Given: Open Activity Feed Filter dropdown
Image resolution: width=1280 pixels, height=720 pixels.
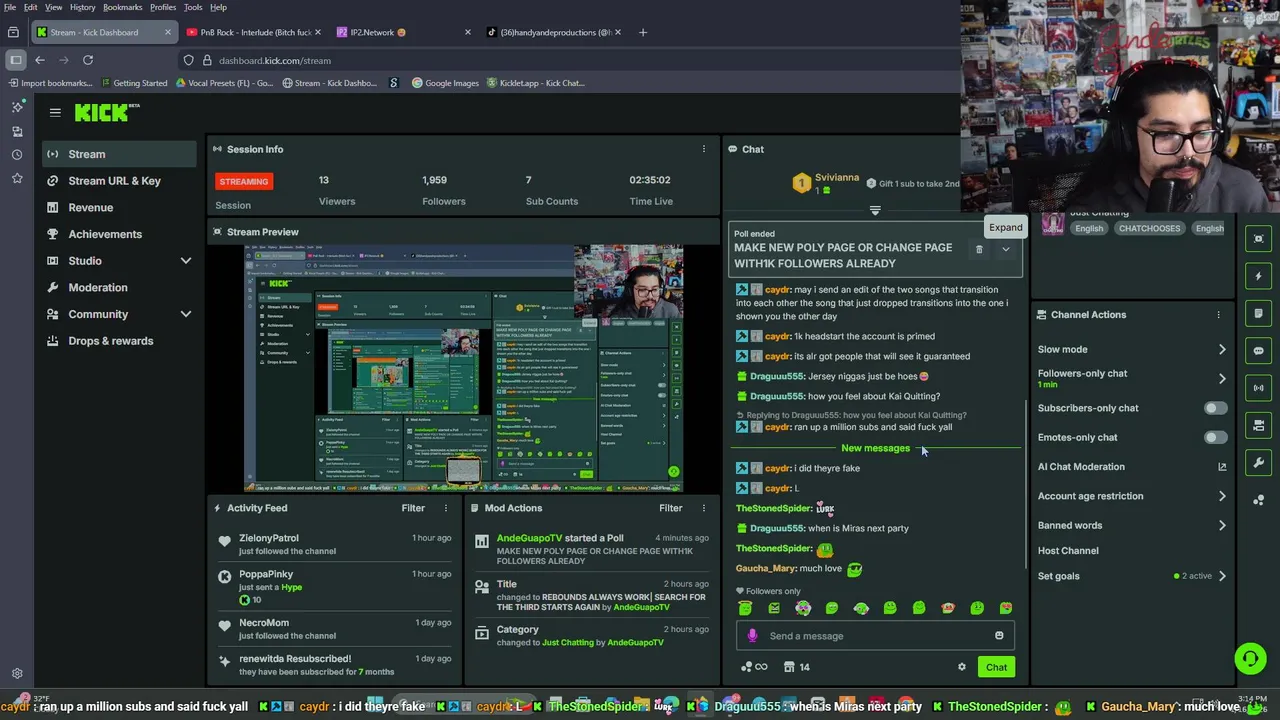Looking at the screenshot, I should [413, 508].
